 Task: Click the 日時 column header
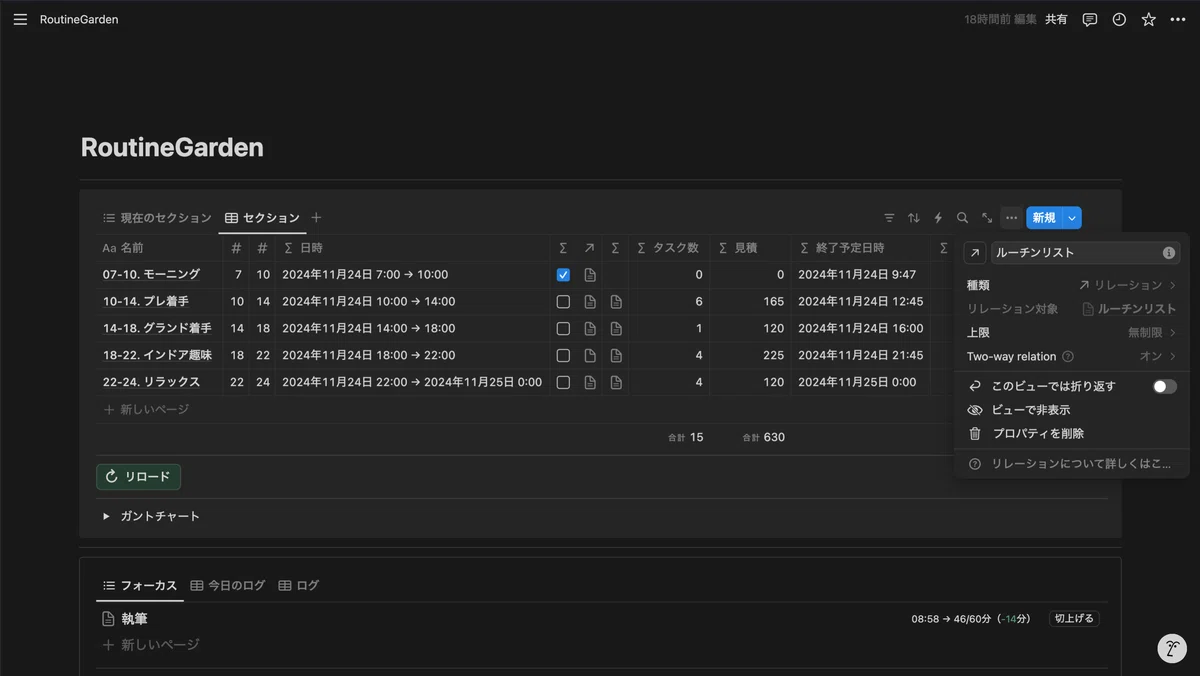(413, 247)
